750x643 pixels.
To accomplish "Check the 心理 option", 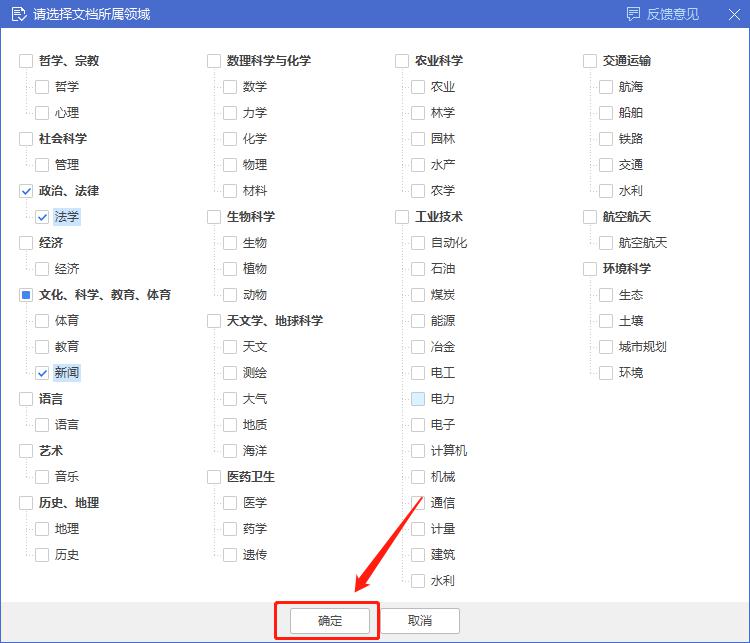I will click(x=42, y=113).
